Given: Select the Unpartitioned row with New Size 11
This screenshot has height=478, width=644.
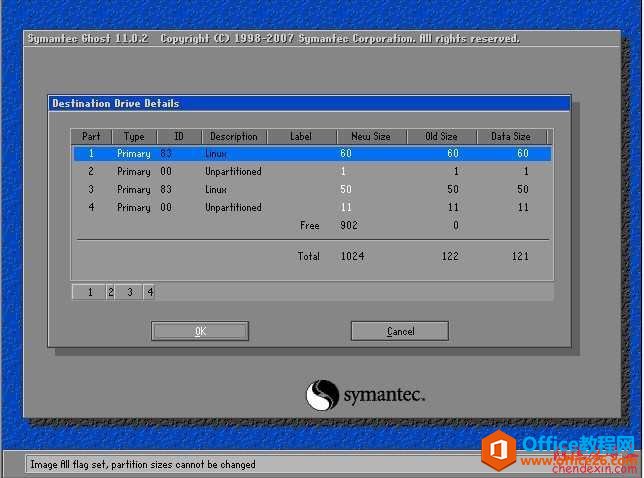Looking at the screenshot, I should [x=313, y=207].
